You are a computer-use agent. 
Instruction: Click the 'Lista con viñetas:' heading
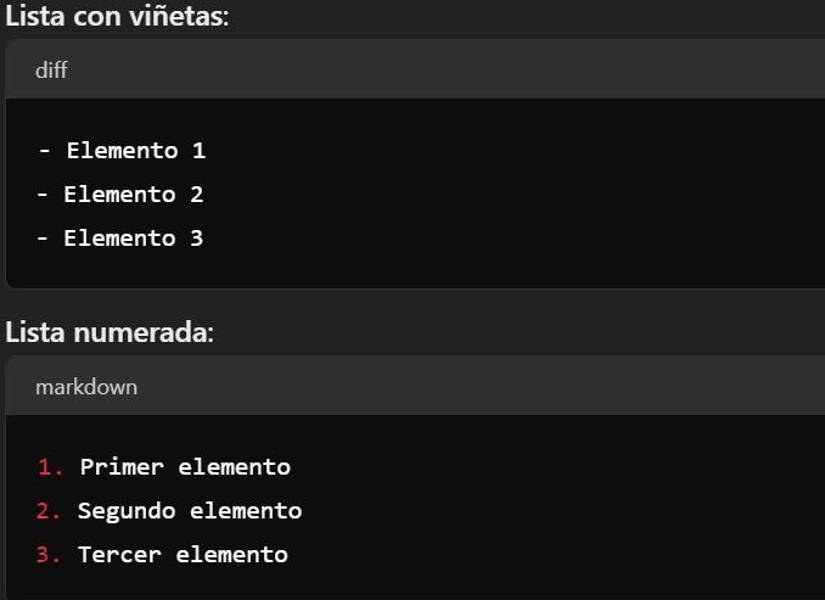tap(117, 16)
